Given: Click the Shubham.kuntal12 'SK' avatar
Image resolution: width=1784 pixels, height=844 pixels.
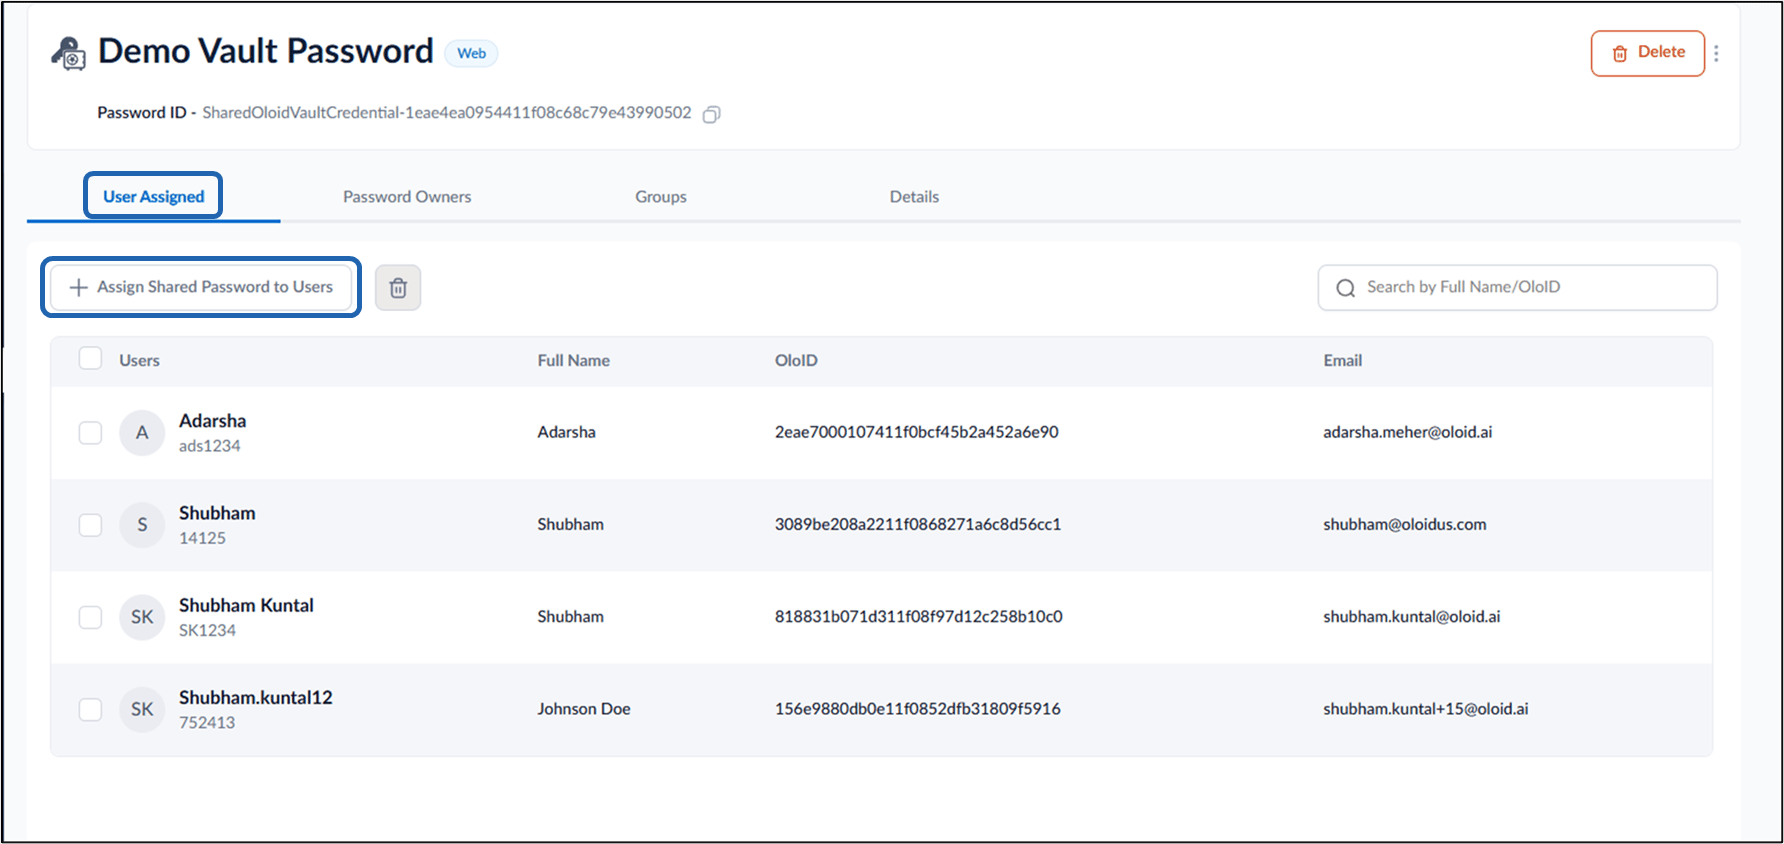Looking at the screenshot, I should pyautogui.click(x=142, y=709).
